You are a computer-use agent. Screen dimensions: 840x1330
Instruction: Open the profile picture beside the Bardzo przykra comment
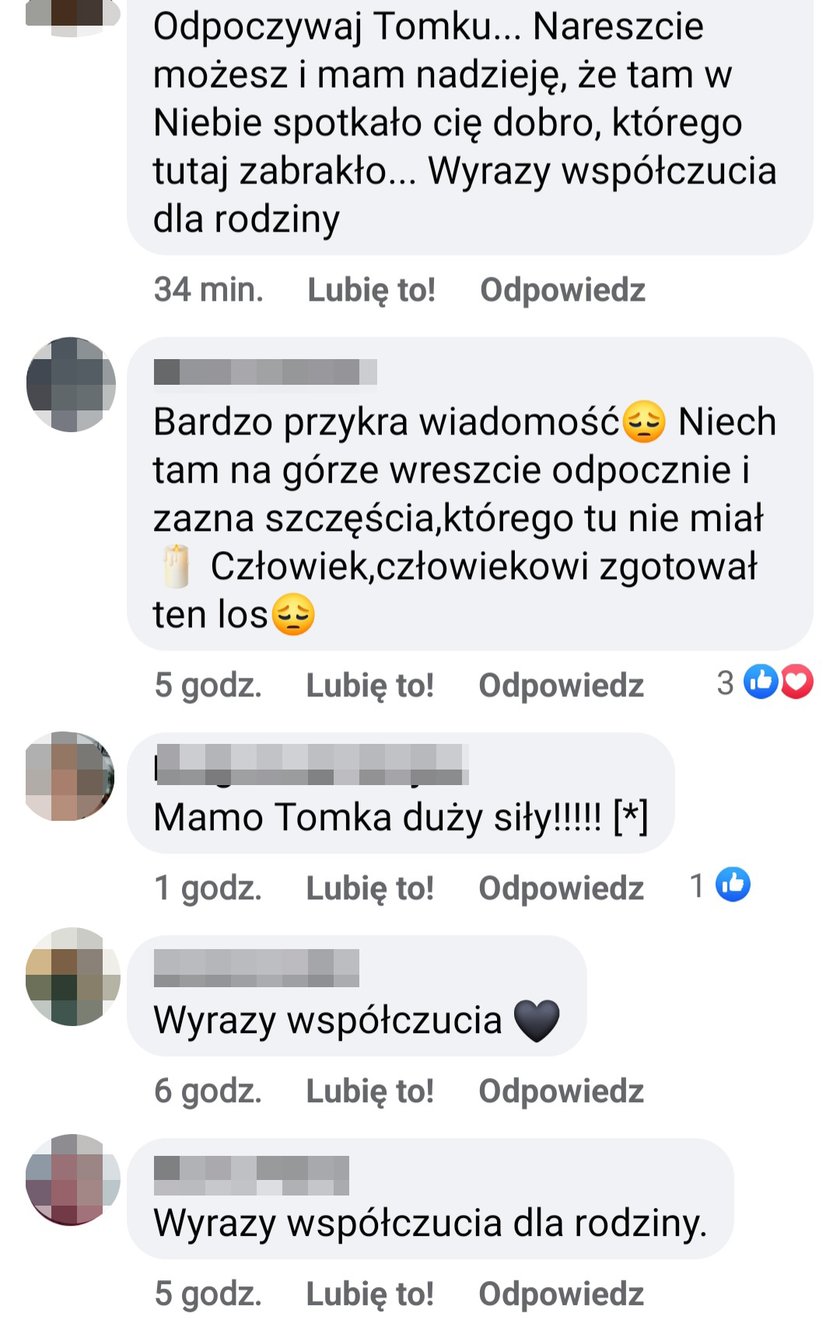[x=70, y=385]
